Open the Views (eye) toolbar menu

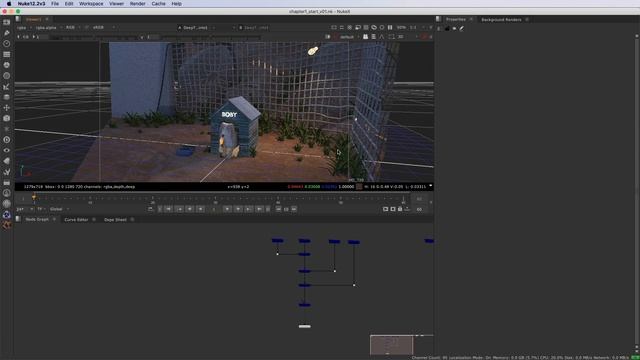click(x=7, y=150)
